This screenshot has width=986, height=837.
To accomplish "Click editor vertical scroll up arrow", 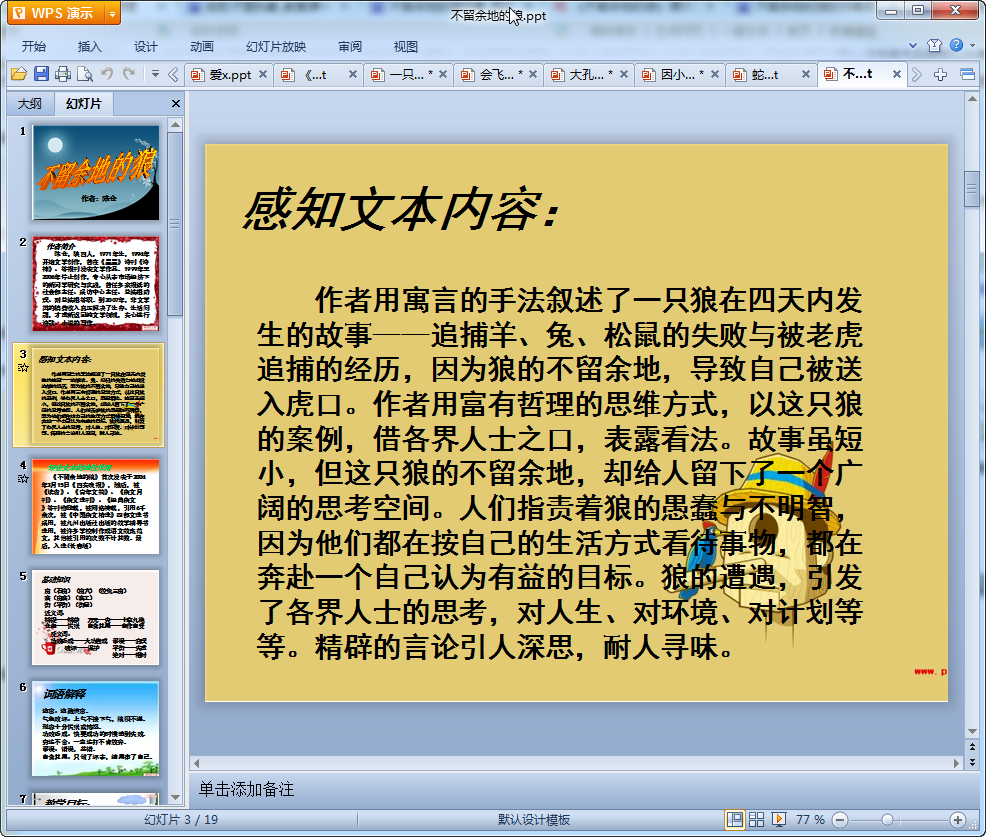I will click(972, 99).
